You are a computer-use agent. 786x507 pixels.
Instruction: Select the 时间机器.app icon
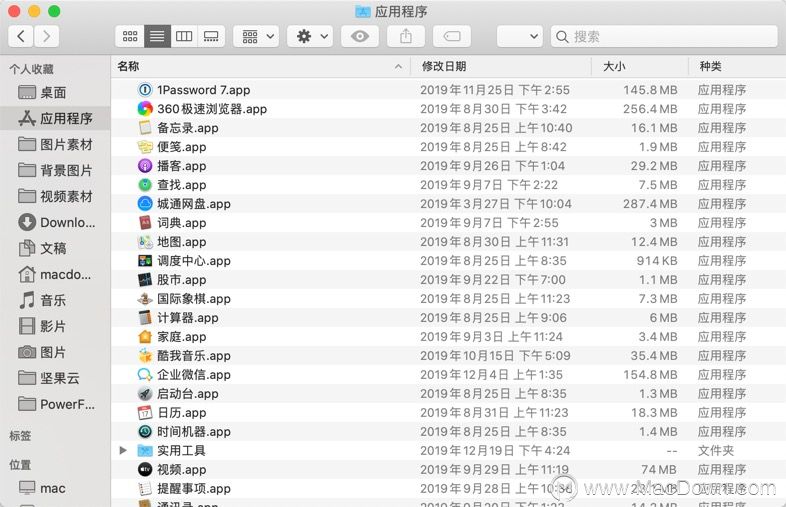(x=145, y=431)
